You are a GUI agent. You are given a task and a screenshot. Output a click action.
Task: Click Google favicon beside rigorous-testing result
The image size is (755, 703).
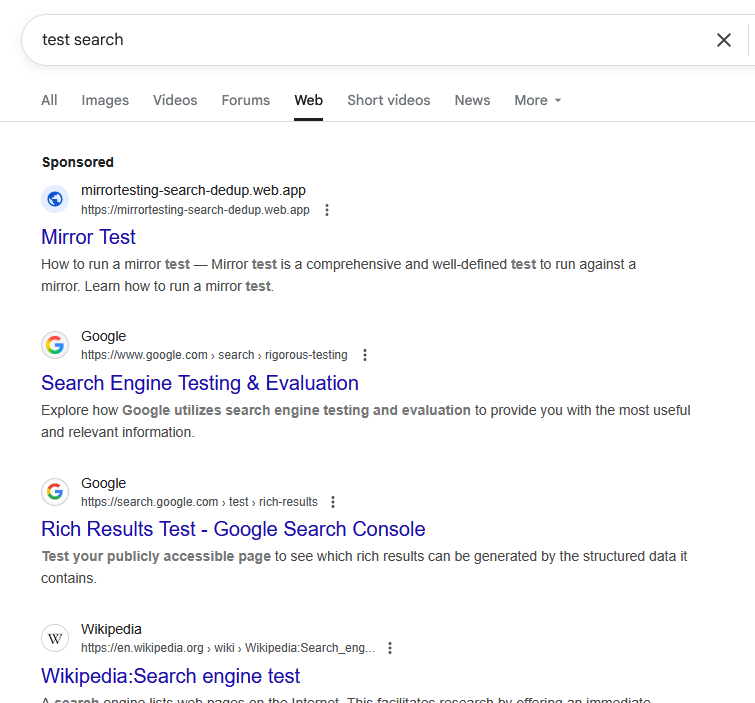tap(55, 345)
